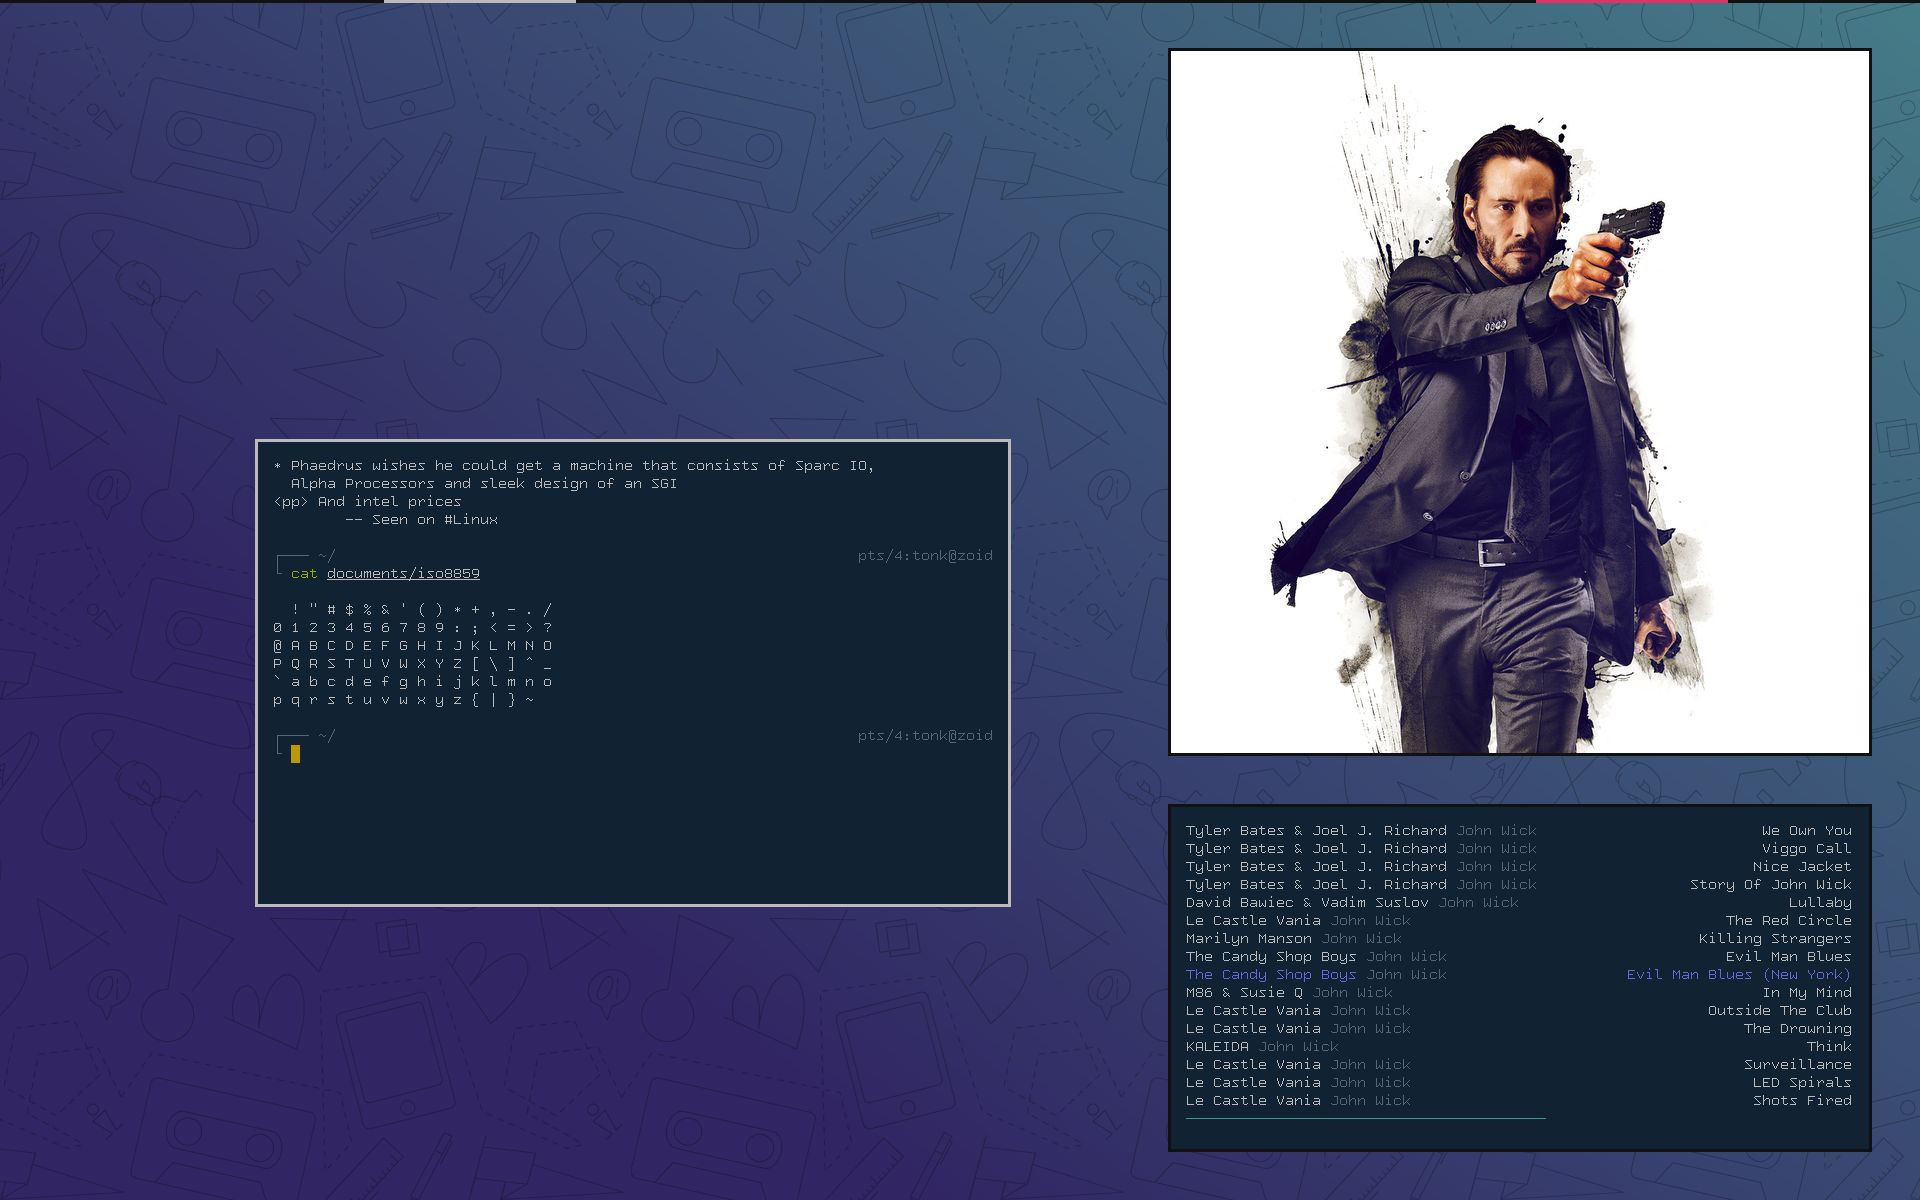This screenshot has width=1920, height=1200.
Task: Select the 'Outside The Club' track
Action: 1518,1010
